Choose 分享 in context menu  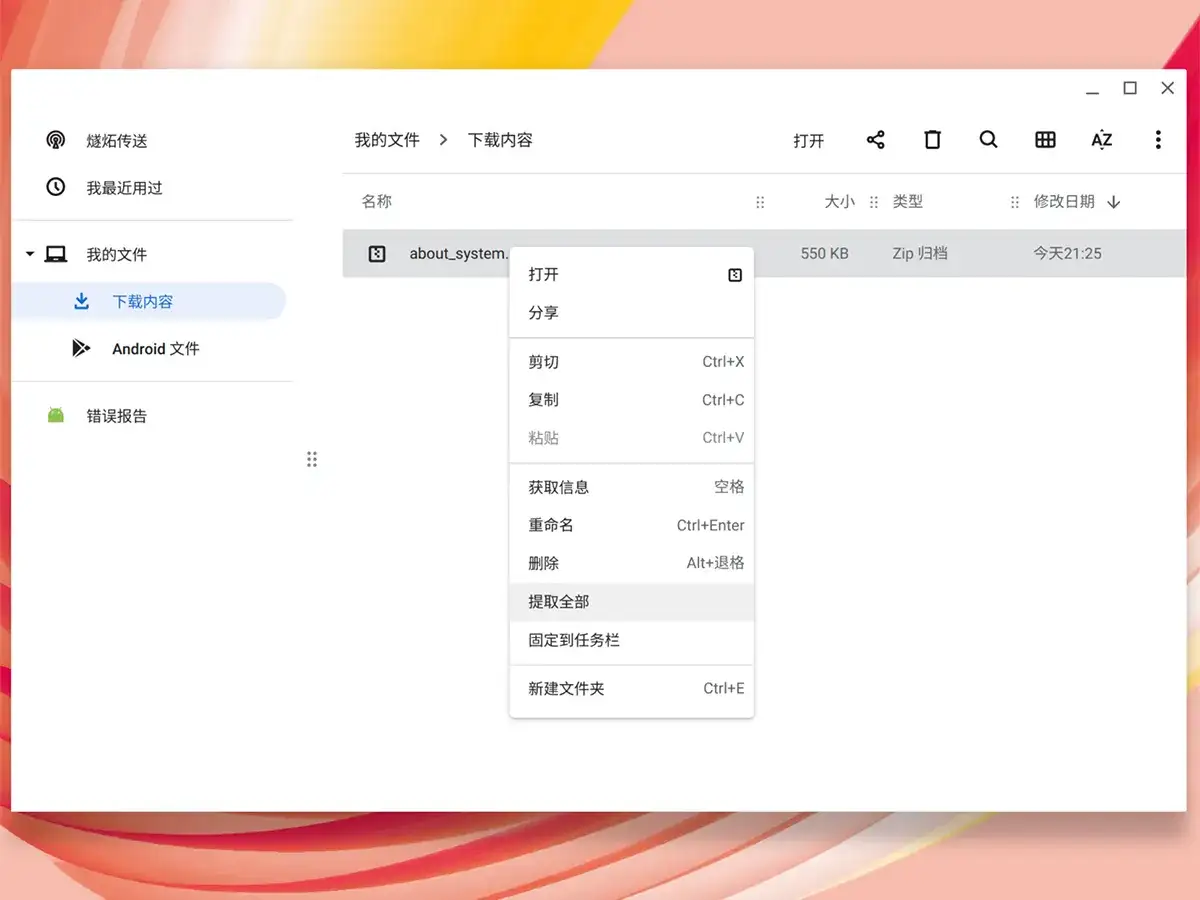tap(631, 313)
